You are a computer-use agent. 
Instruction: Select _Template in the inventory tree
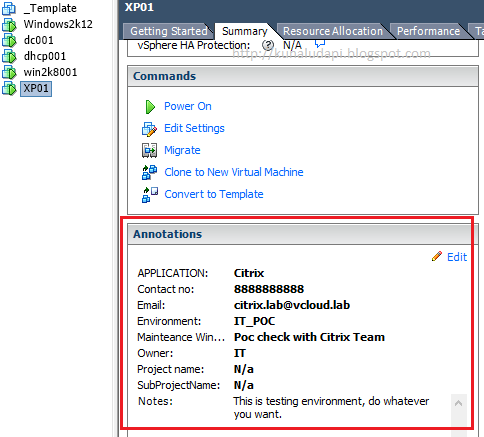click(x=50, y=8)
